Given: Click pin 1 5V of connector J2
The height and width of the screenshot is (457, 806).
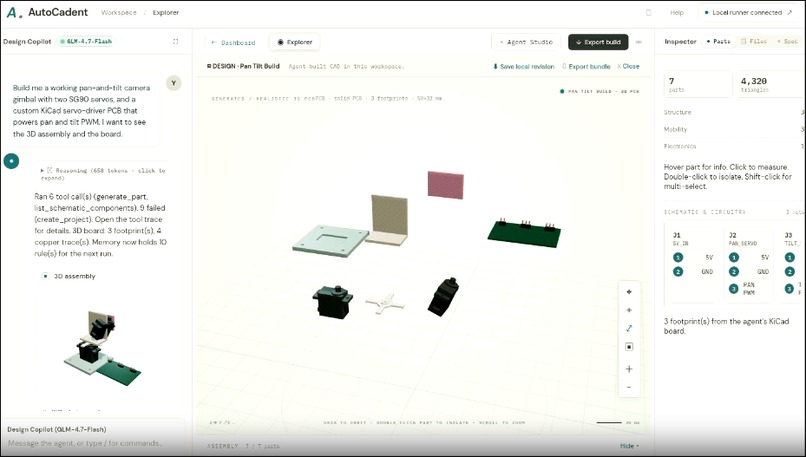Looking at the screenshot, I should [749, 258].
